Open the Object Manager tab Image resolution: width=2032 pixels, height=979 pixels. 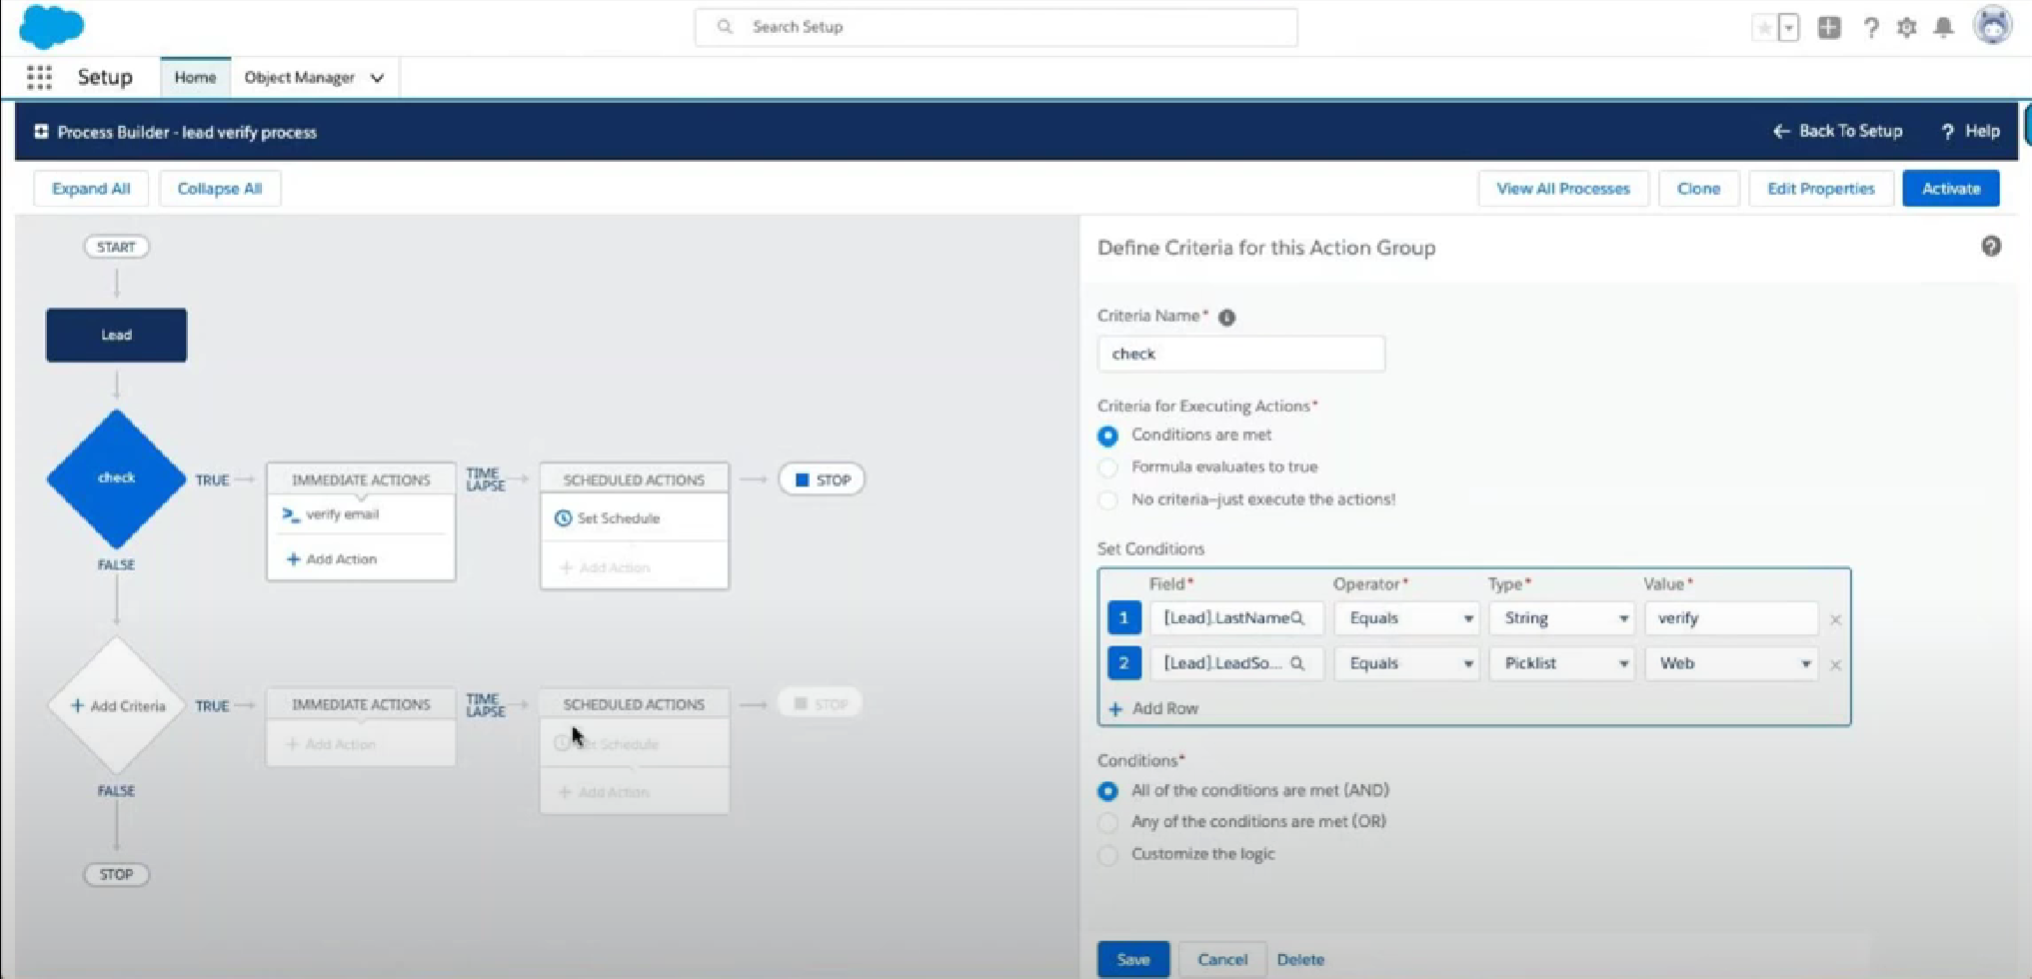click(x=299, y=77)
